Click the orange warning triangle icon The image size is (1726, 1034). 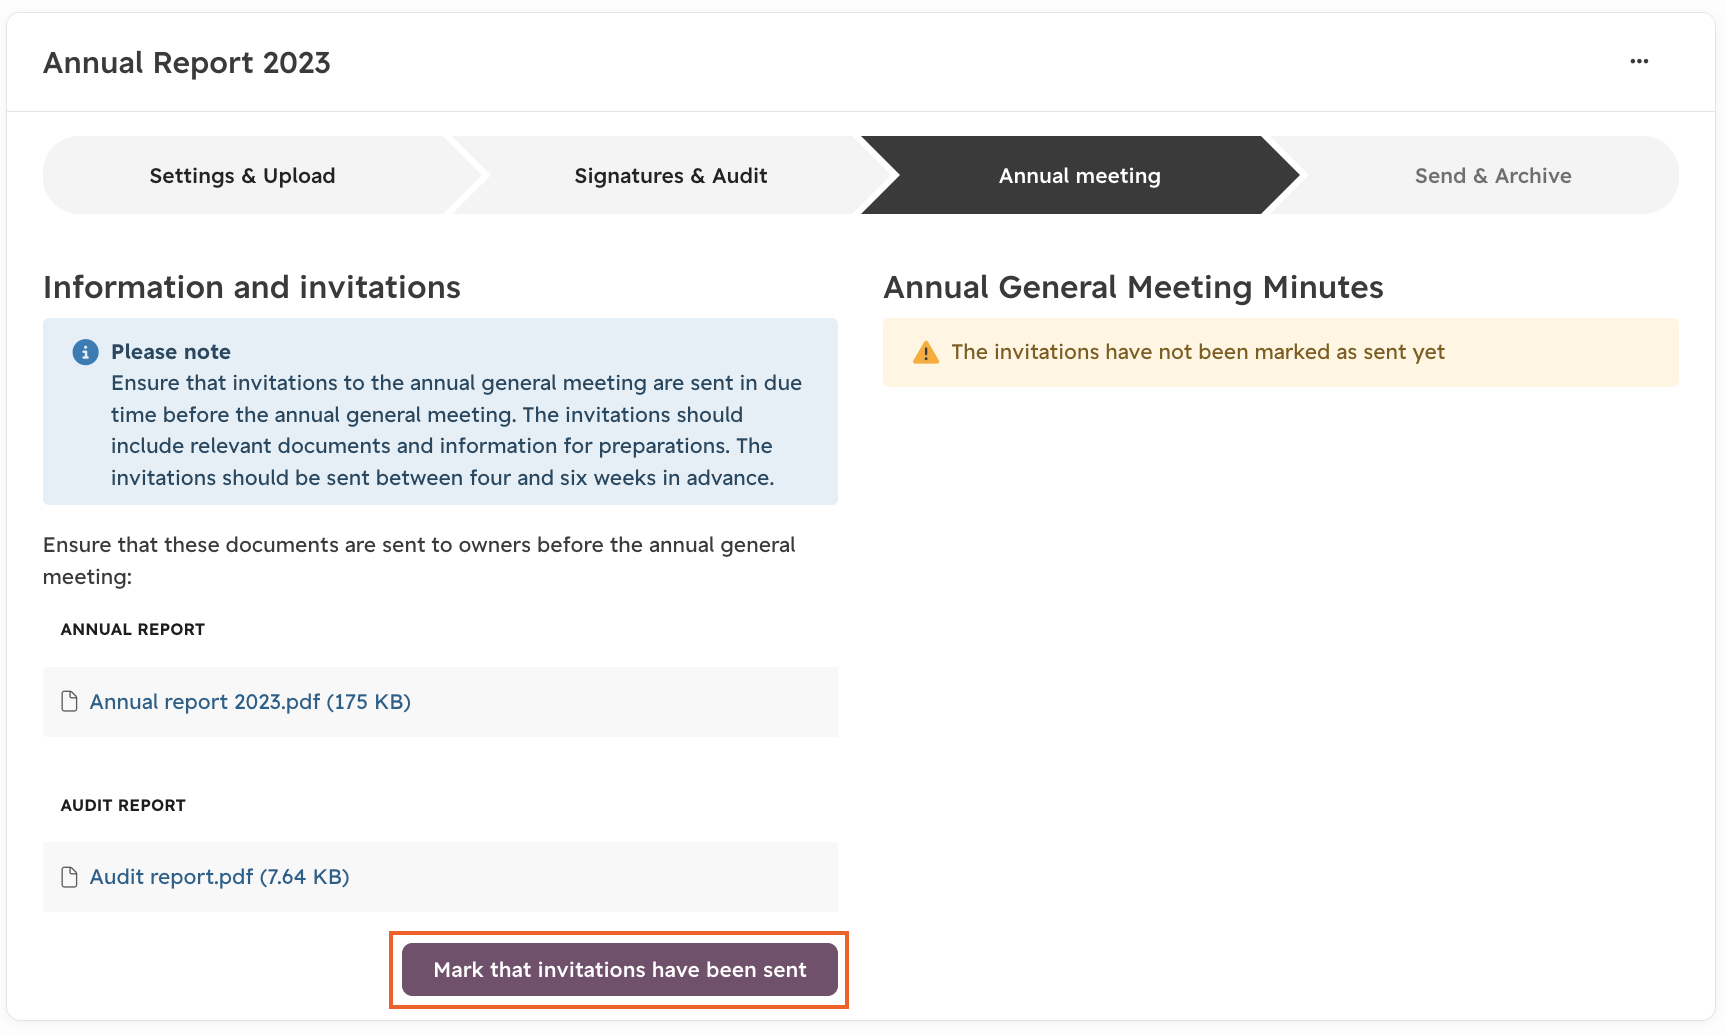[x=926, y=352]
